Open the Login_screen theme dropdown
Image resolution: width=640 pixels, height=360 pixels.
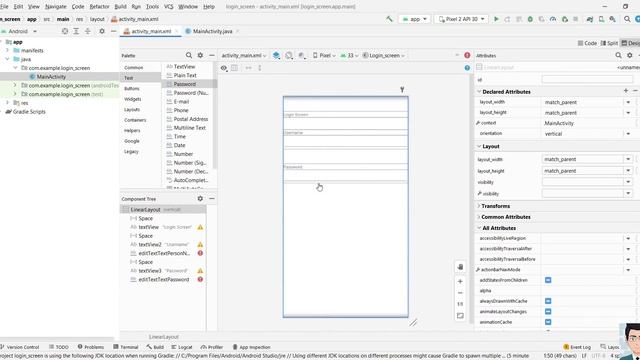click(x=384, y=56)
